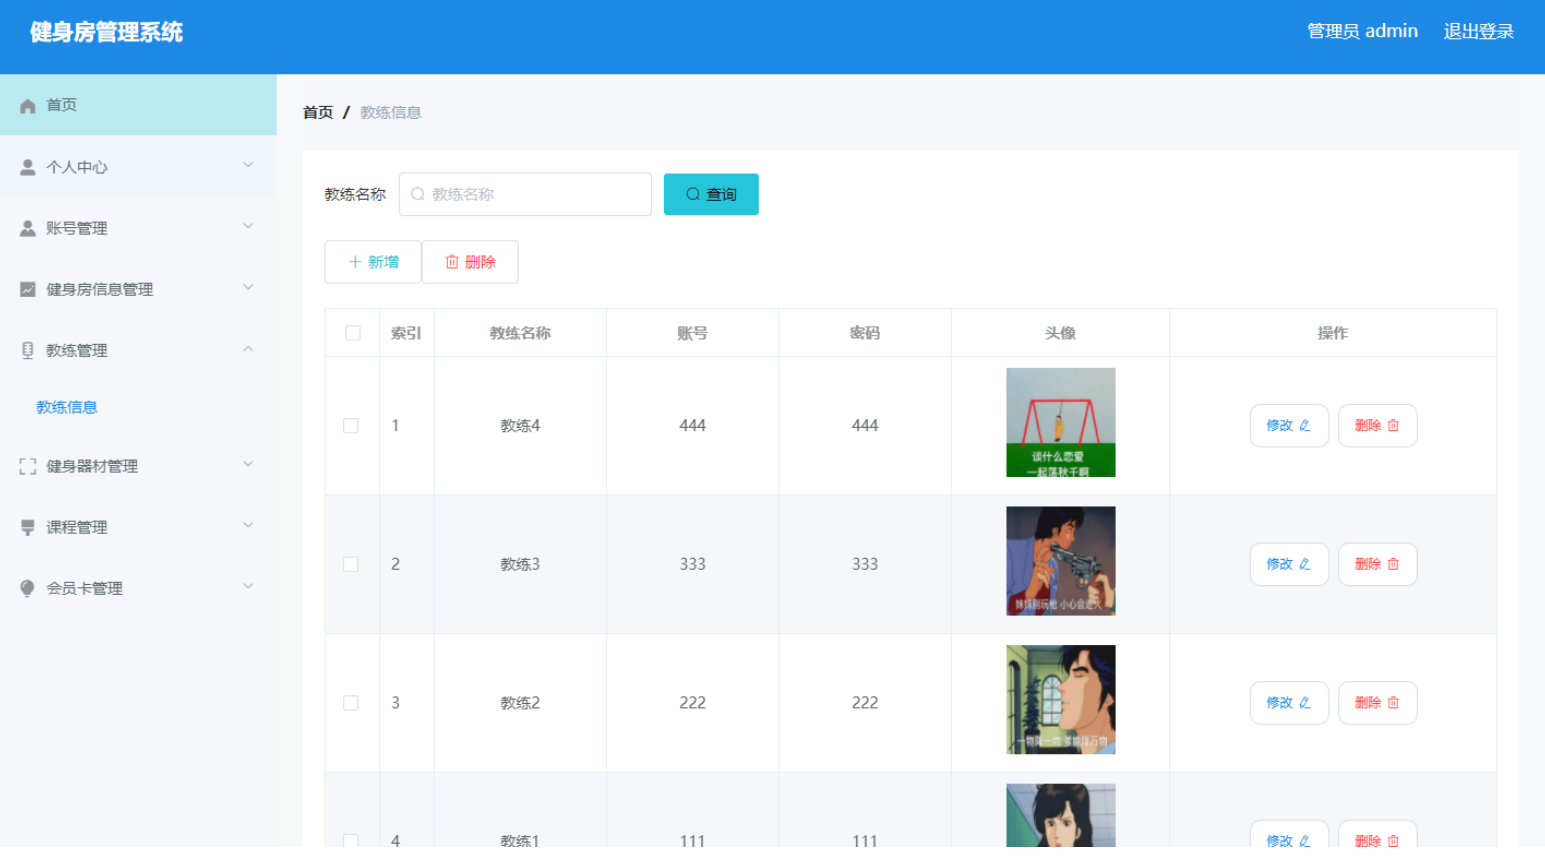The height and width of the screenshot is (857, 1545).
Task: Select the 课程管理 menu label
Action: [x=77, y=528]
